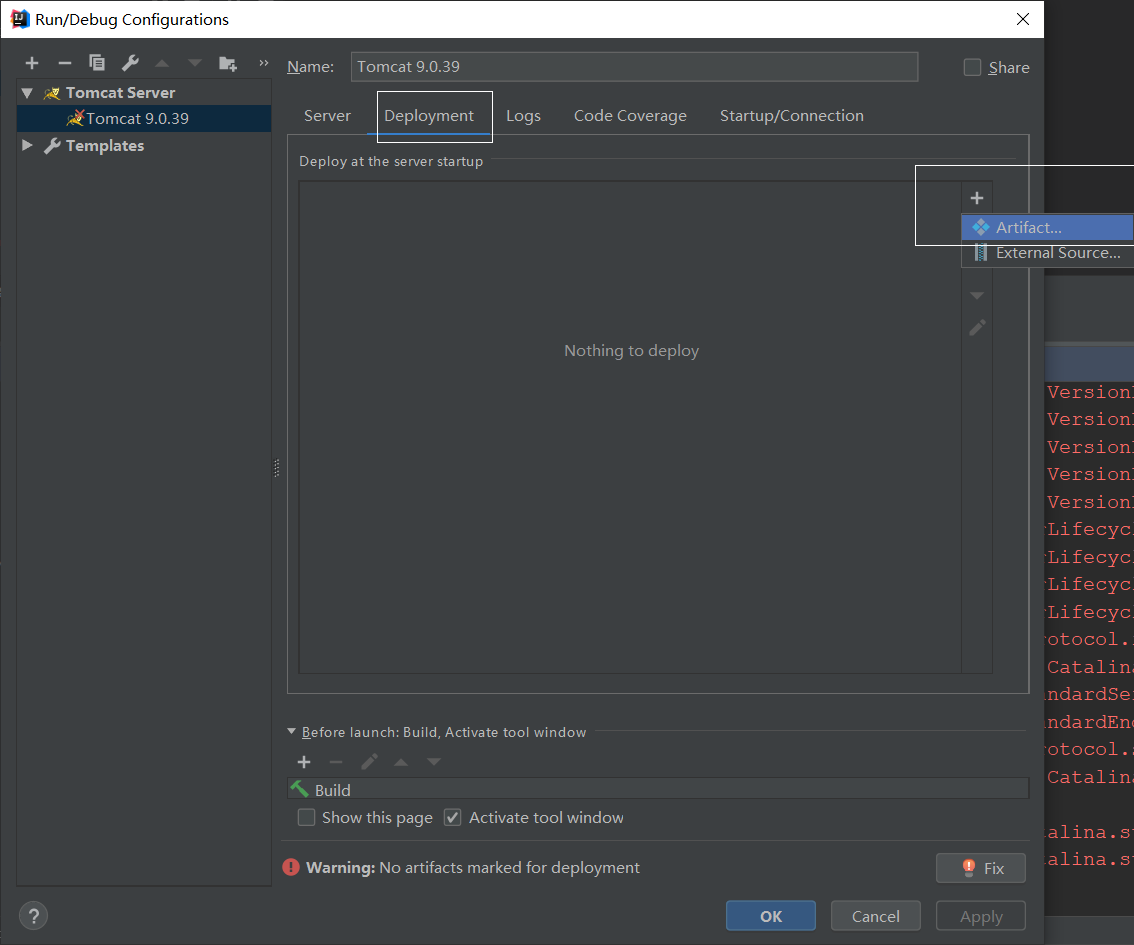Select the Build task row
Image resolution: width=1134 pixels, height=945 pixels.
tap(658, 789)
